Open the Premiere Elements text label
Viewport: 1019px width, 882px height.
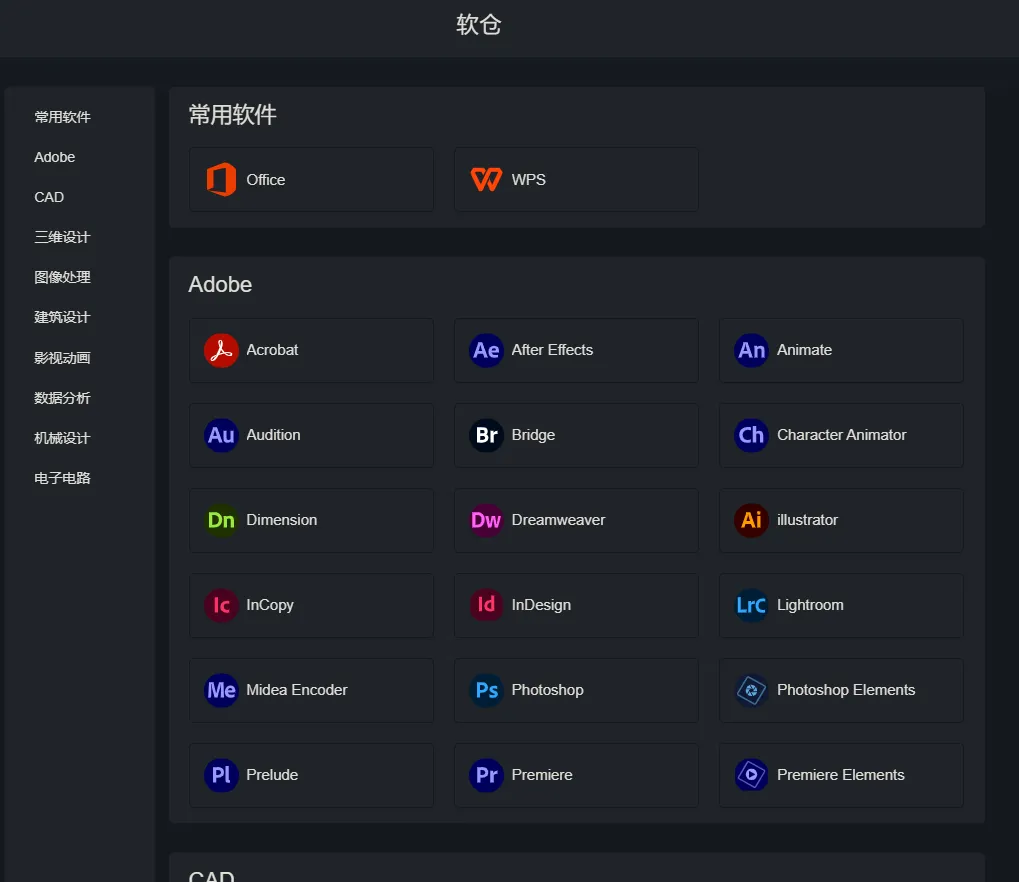pyautogui.click(x=841, y=776)
